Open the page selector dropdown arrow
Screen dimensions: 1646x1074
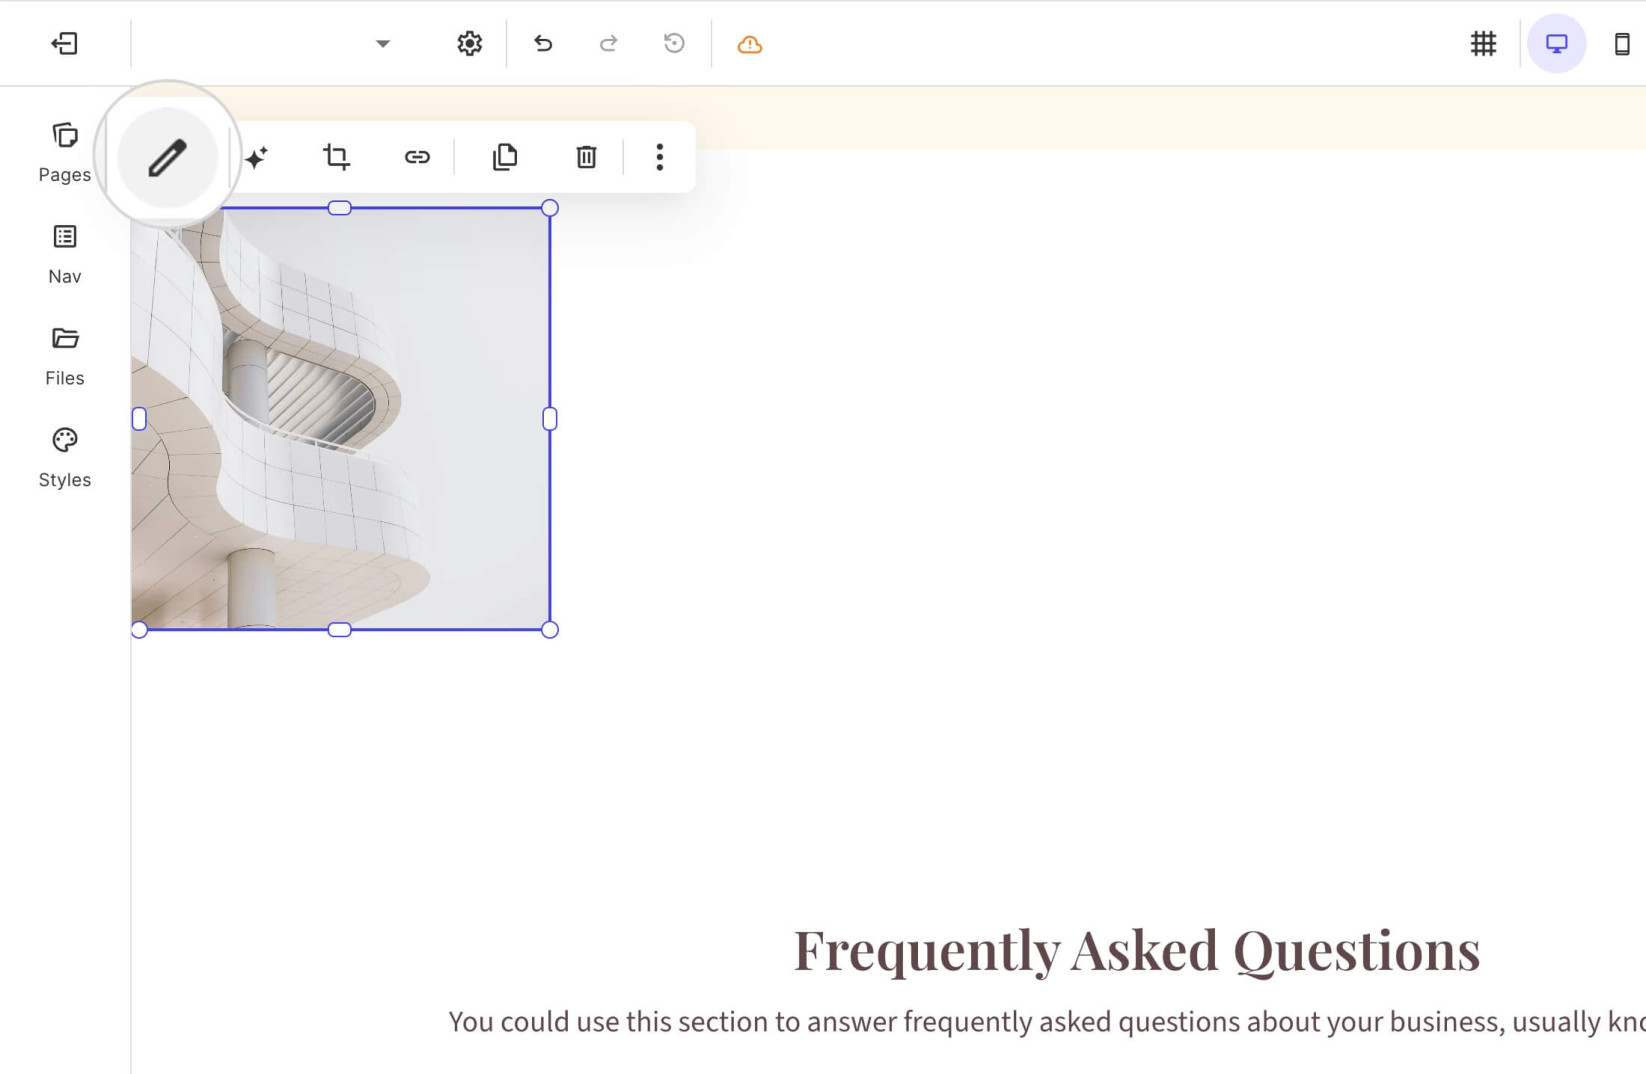pyautogui.click(x=382, y=44)
